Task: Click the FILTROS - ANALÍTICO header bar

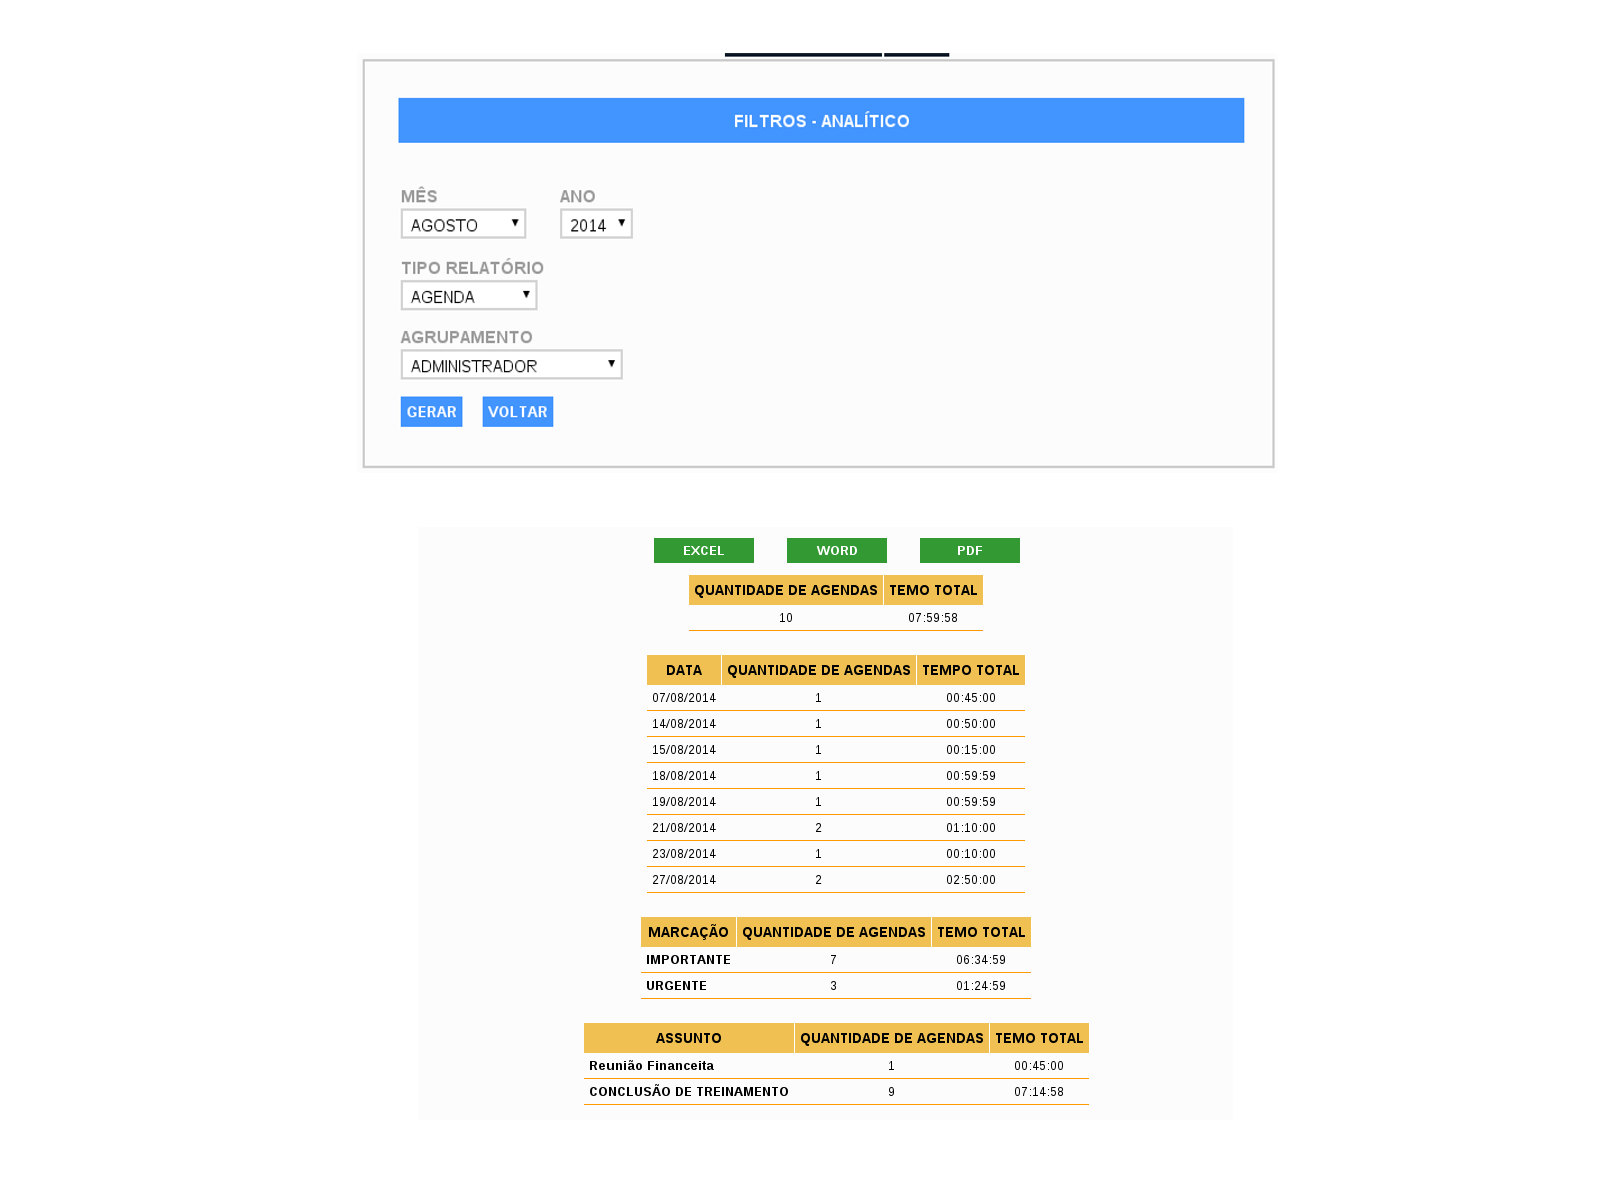Action: coord(820,121)
